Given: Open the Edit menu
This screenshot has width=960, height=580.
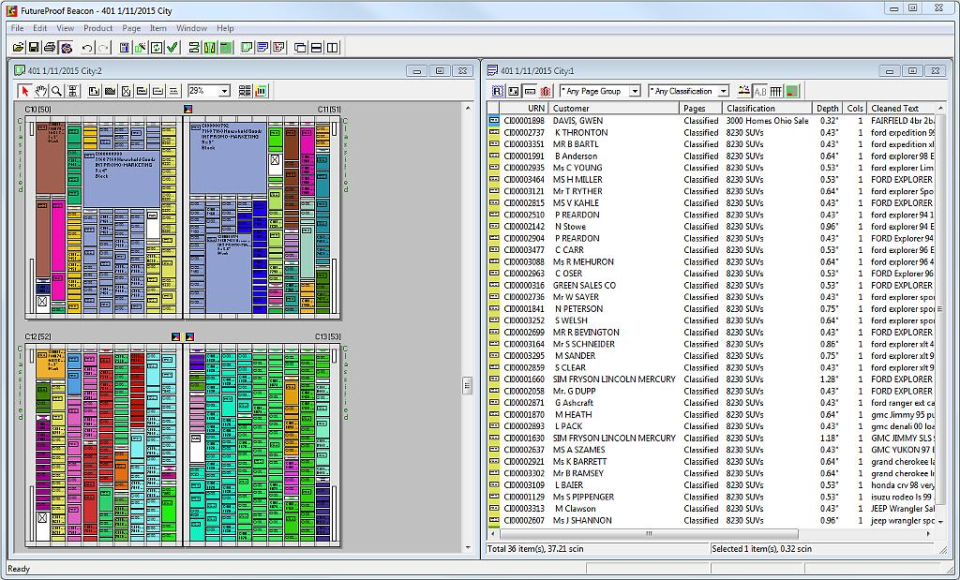Looking at the screenshot, I should 40,28.
